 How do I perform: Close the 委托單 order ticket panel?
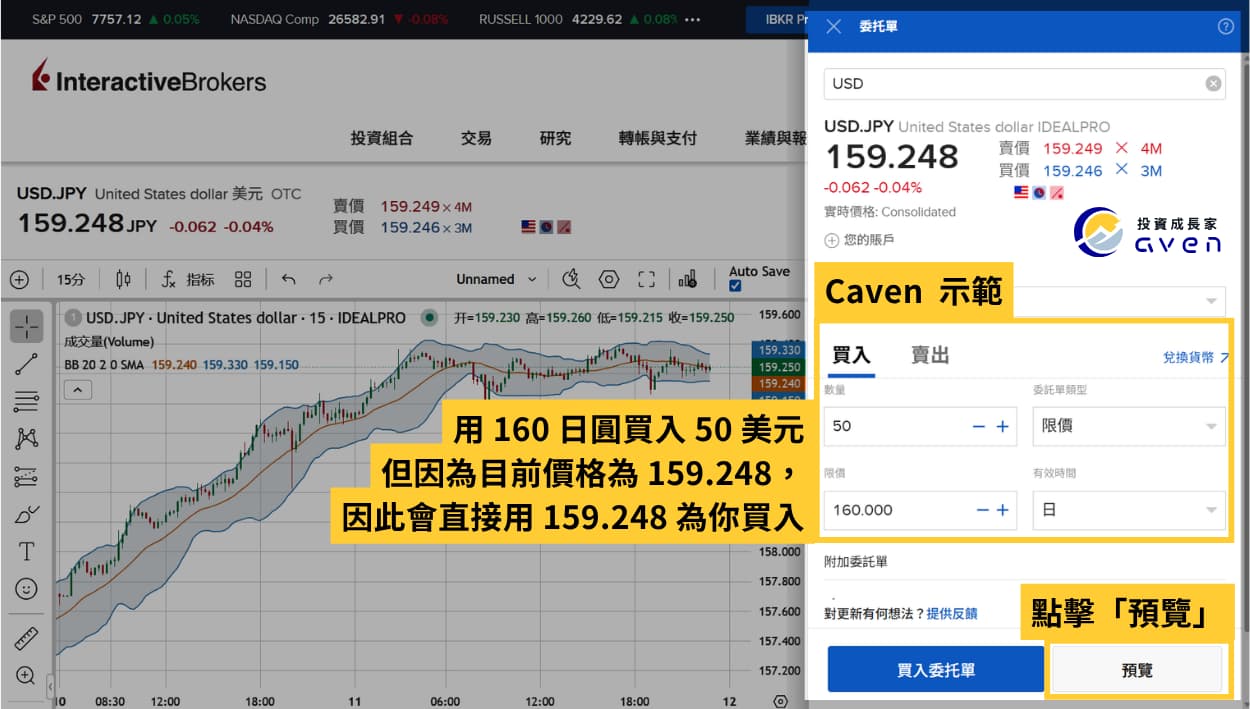pos(834,26)
